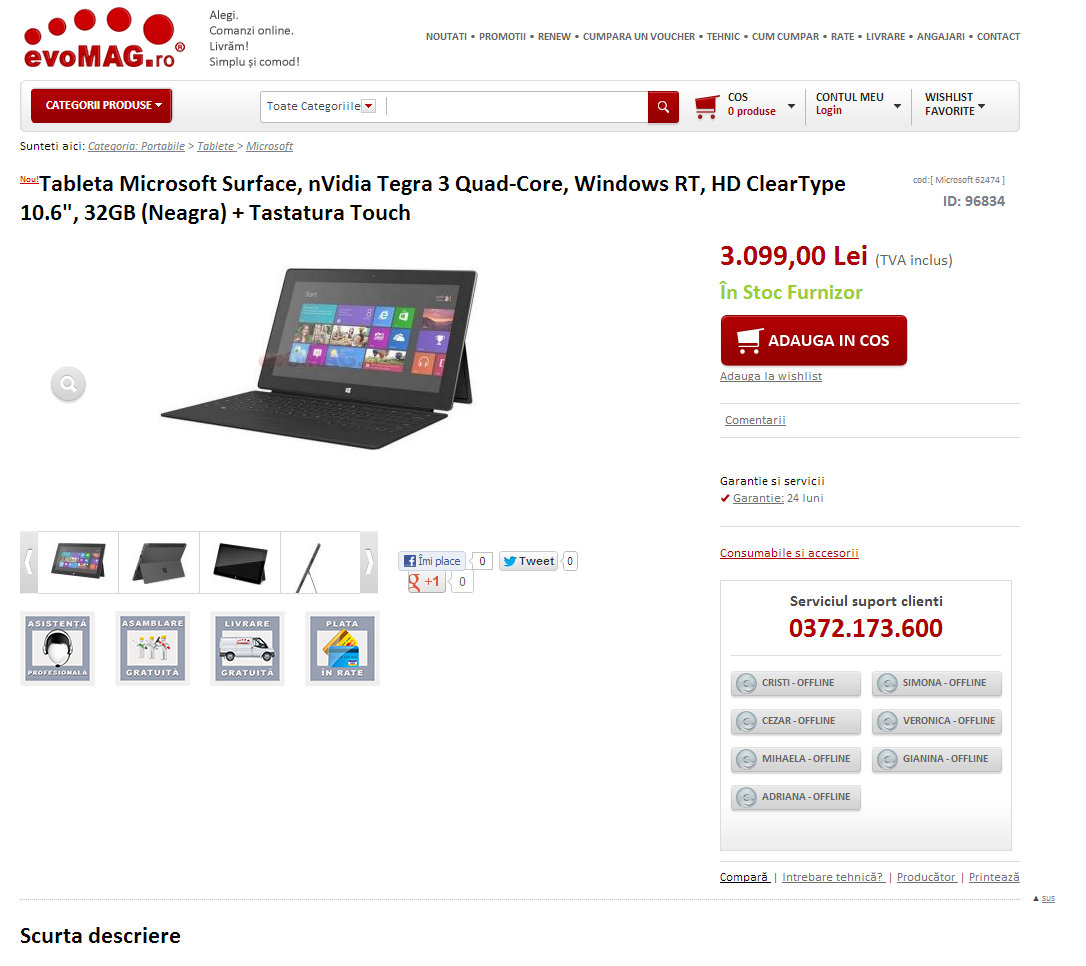The height and width of the screenshot is (966, 1086).
Task: Click the Asistenta Profesionala badge
Action: 57,648
